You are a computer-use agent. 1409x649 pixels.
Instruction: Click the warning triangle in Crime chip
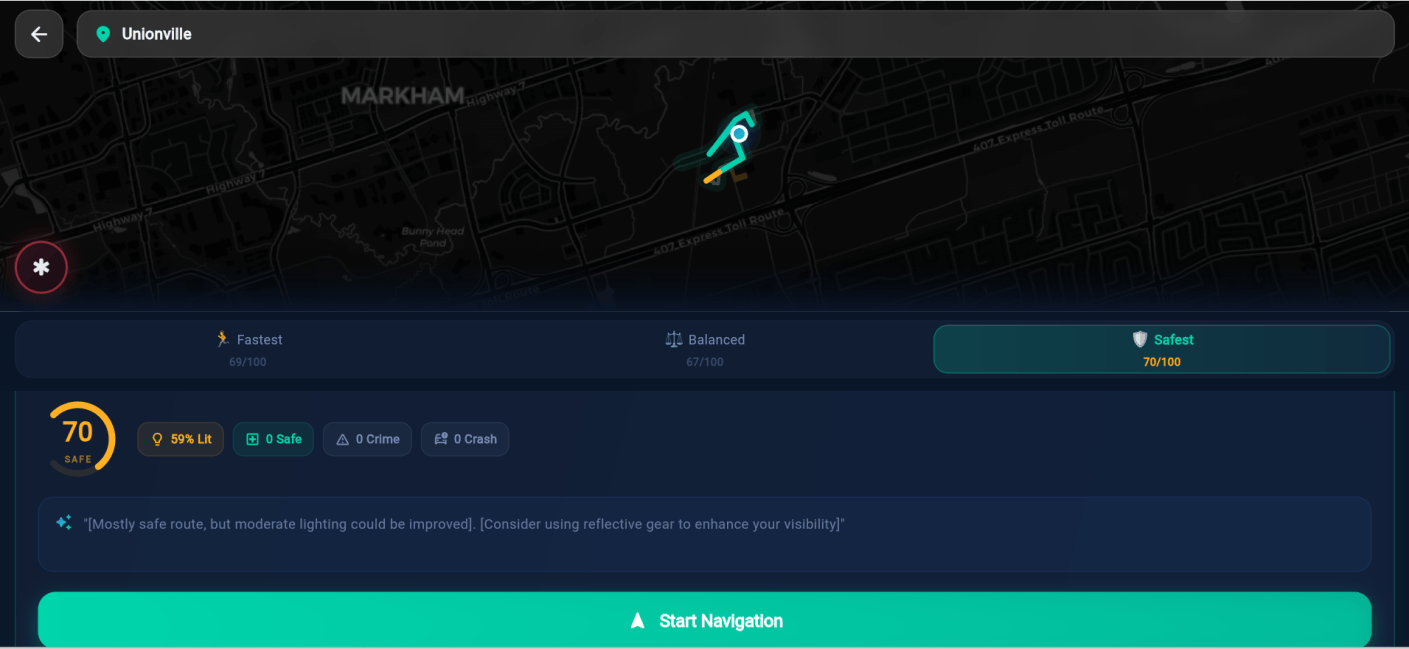click(x=343, y=439)
